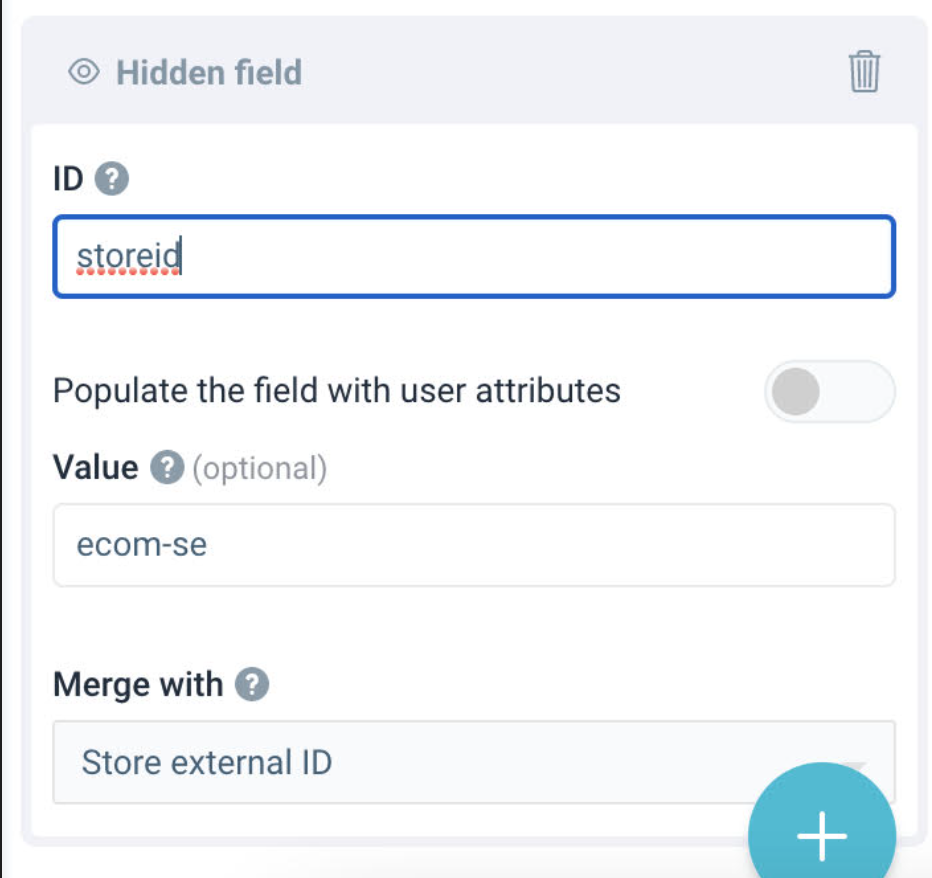Focus the ID field containing storeid

click(x=474, y=256)
